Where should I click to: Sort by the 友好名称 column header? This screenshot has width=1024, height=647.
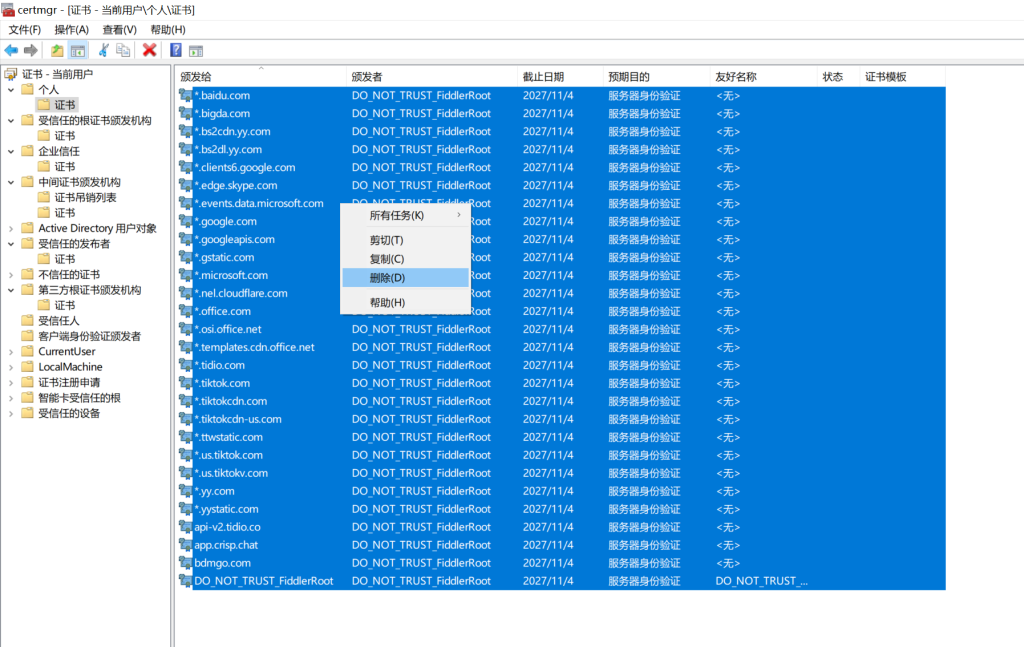pos(764,76)
